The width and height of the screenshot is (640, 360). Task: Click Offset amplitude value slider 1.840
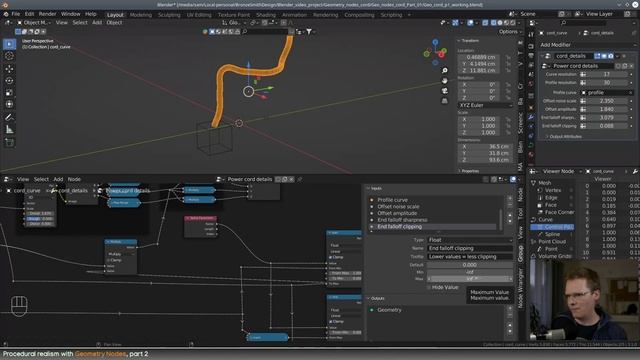pyautogui.click(x=607, y=109)
